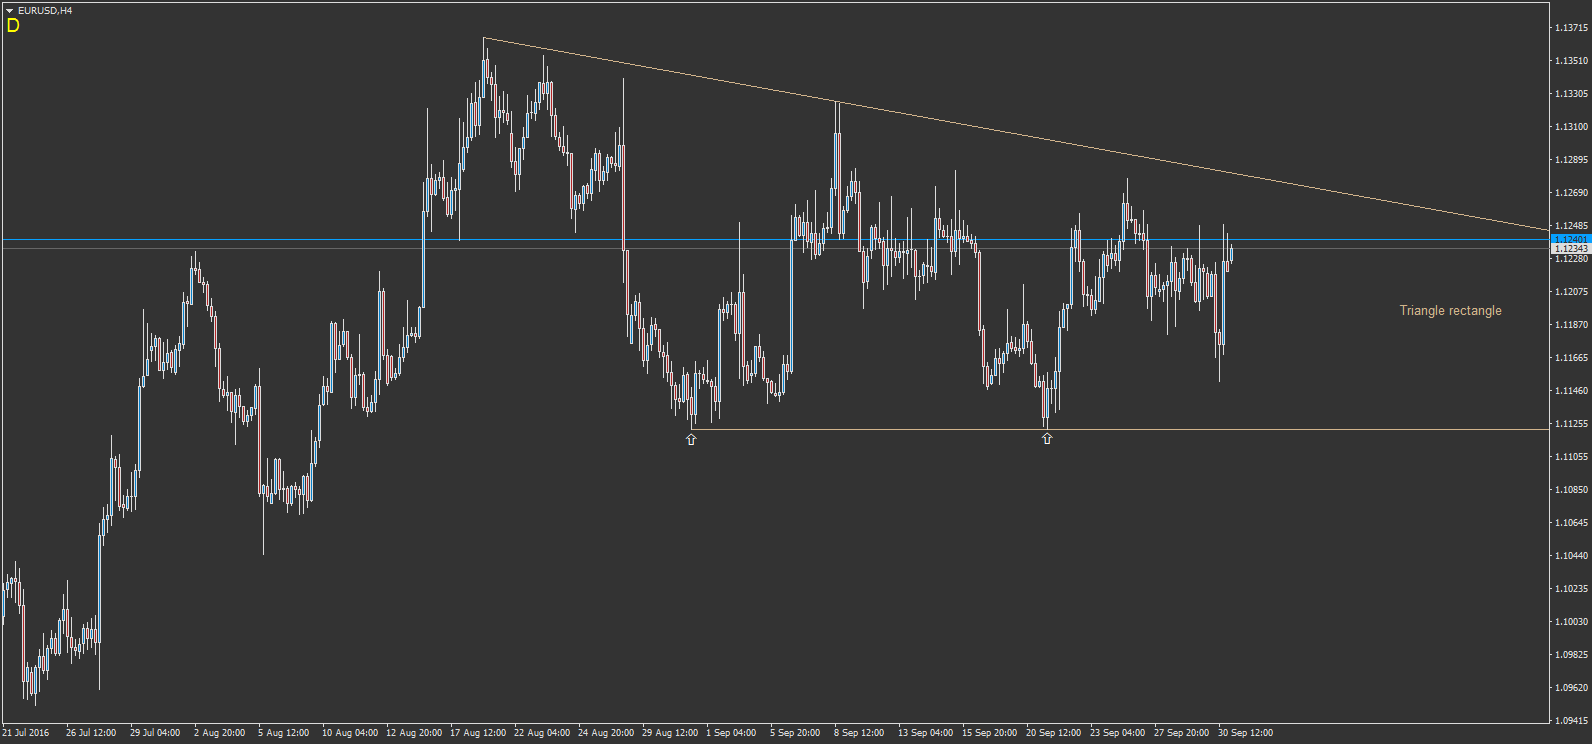
Task: Click the blue 1.12401 price tag
Action: [1571, 239]
